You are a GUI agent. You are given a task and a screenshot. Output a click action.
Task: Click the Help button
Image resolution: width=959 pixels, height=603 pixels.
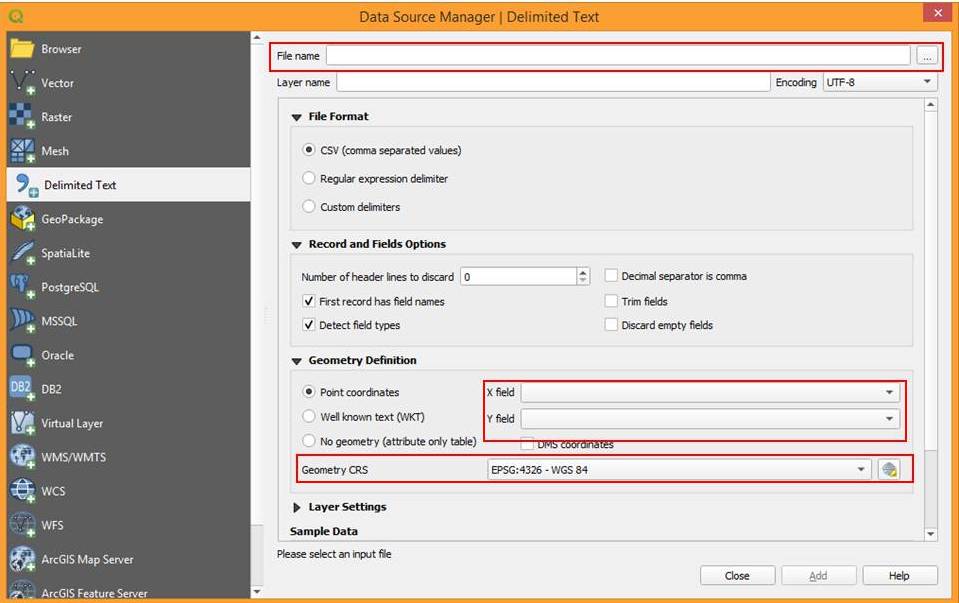[x=900, y=575]
